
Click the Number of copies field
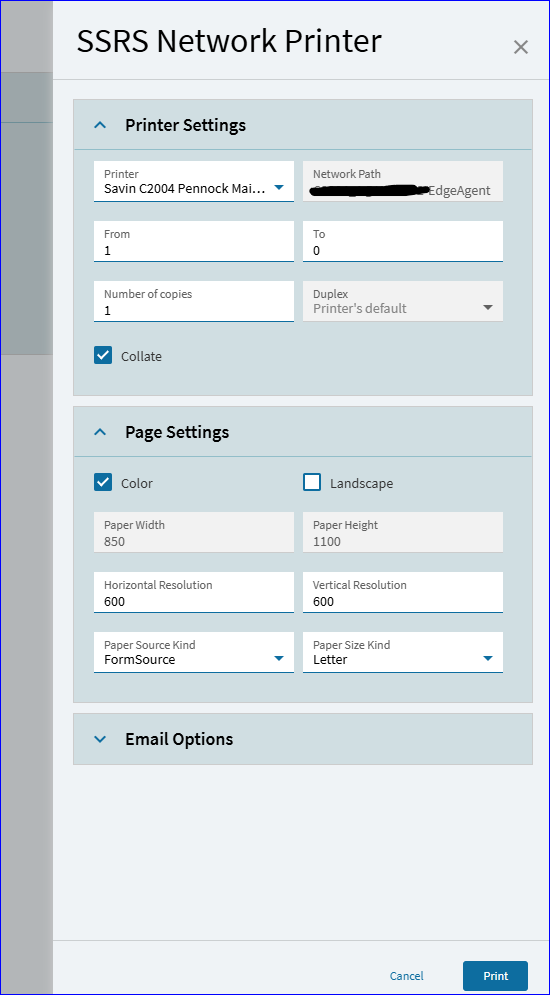193,301
